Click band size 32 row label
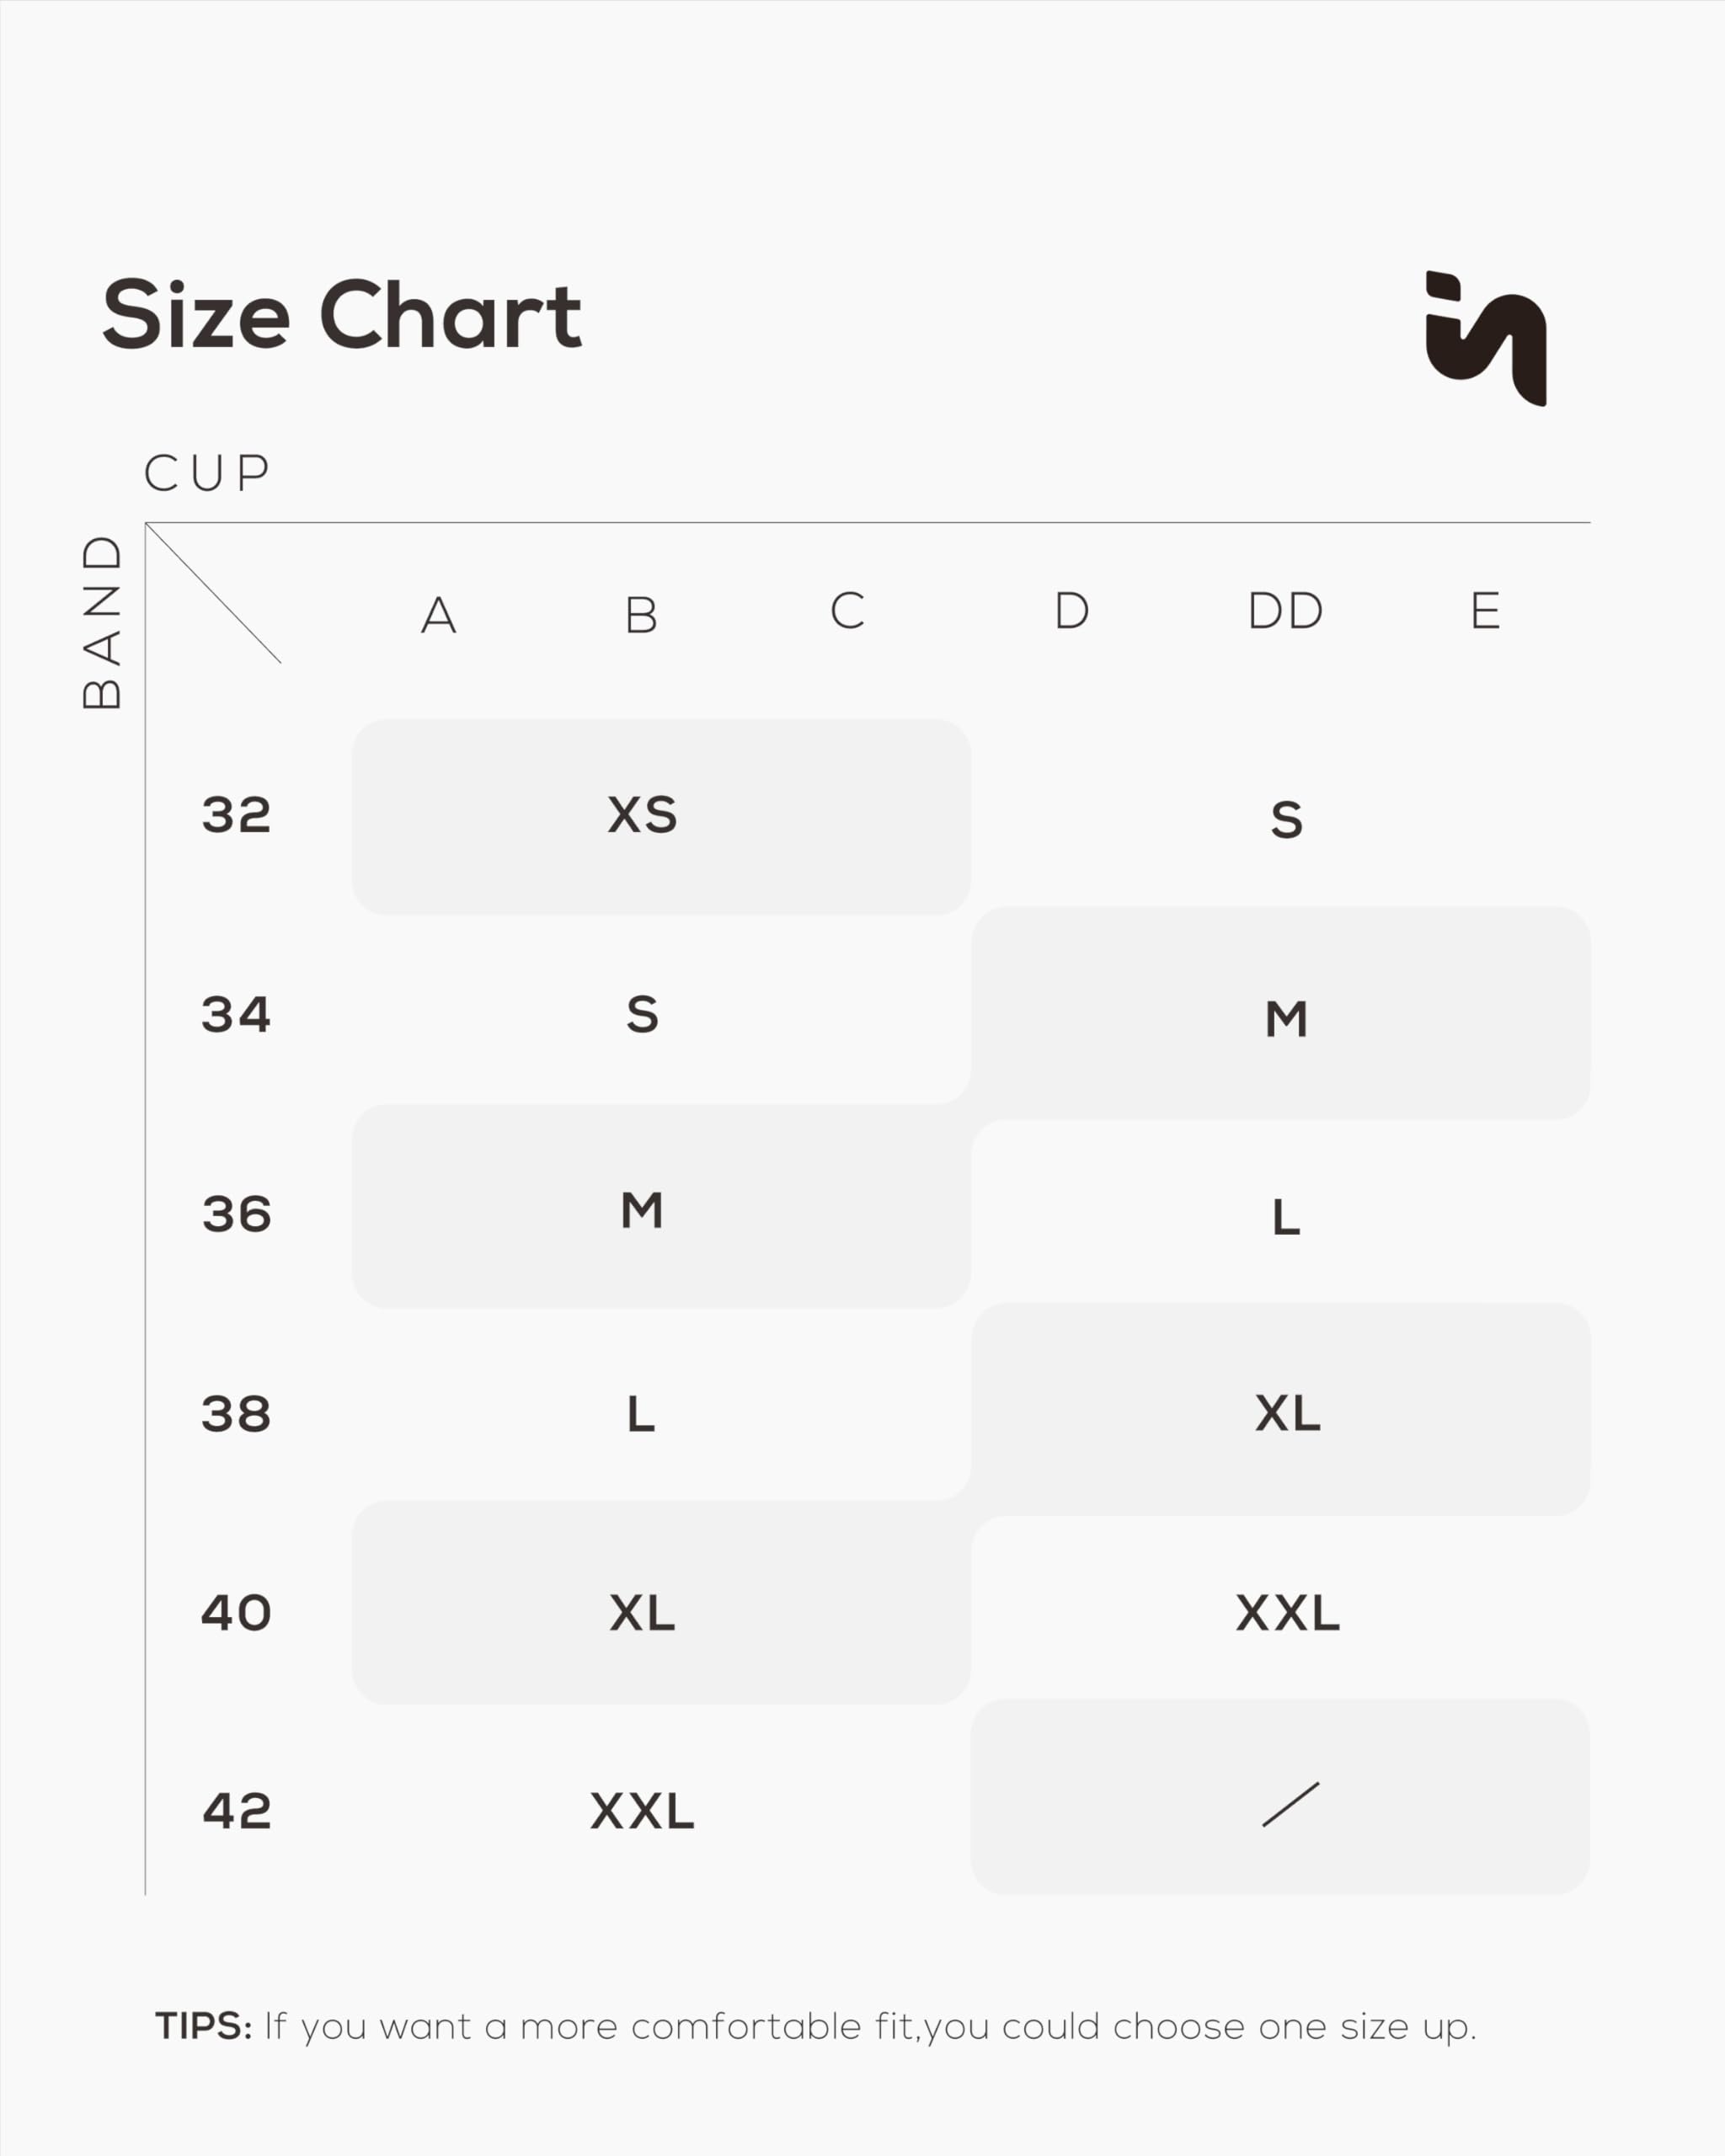The height and width of the screenshot is (2156, 1725). click(236, 815)
